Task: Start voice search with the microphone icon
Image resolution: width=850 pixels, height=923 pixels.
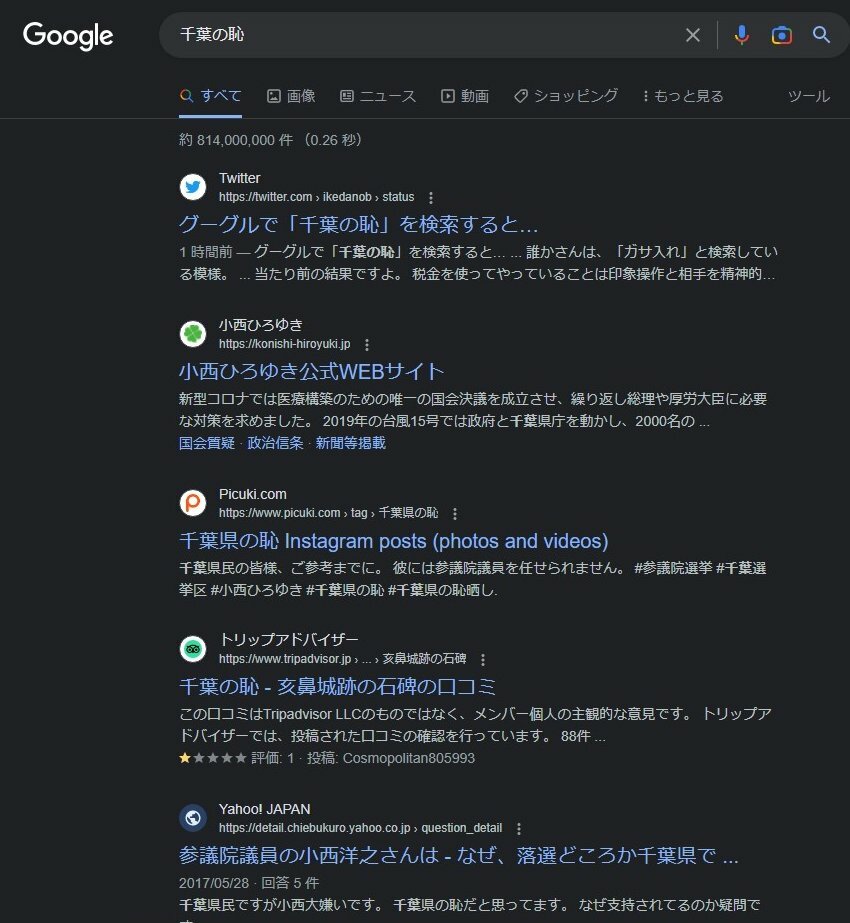Action: (x=742, y=35)
